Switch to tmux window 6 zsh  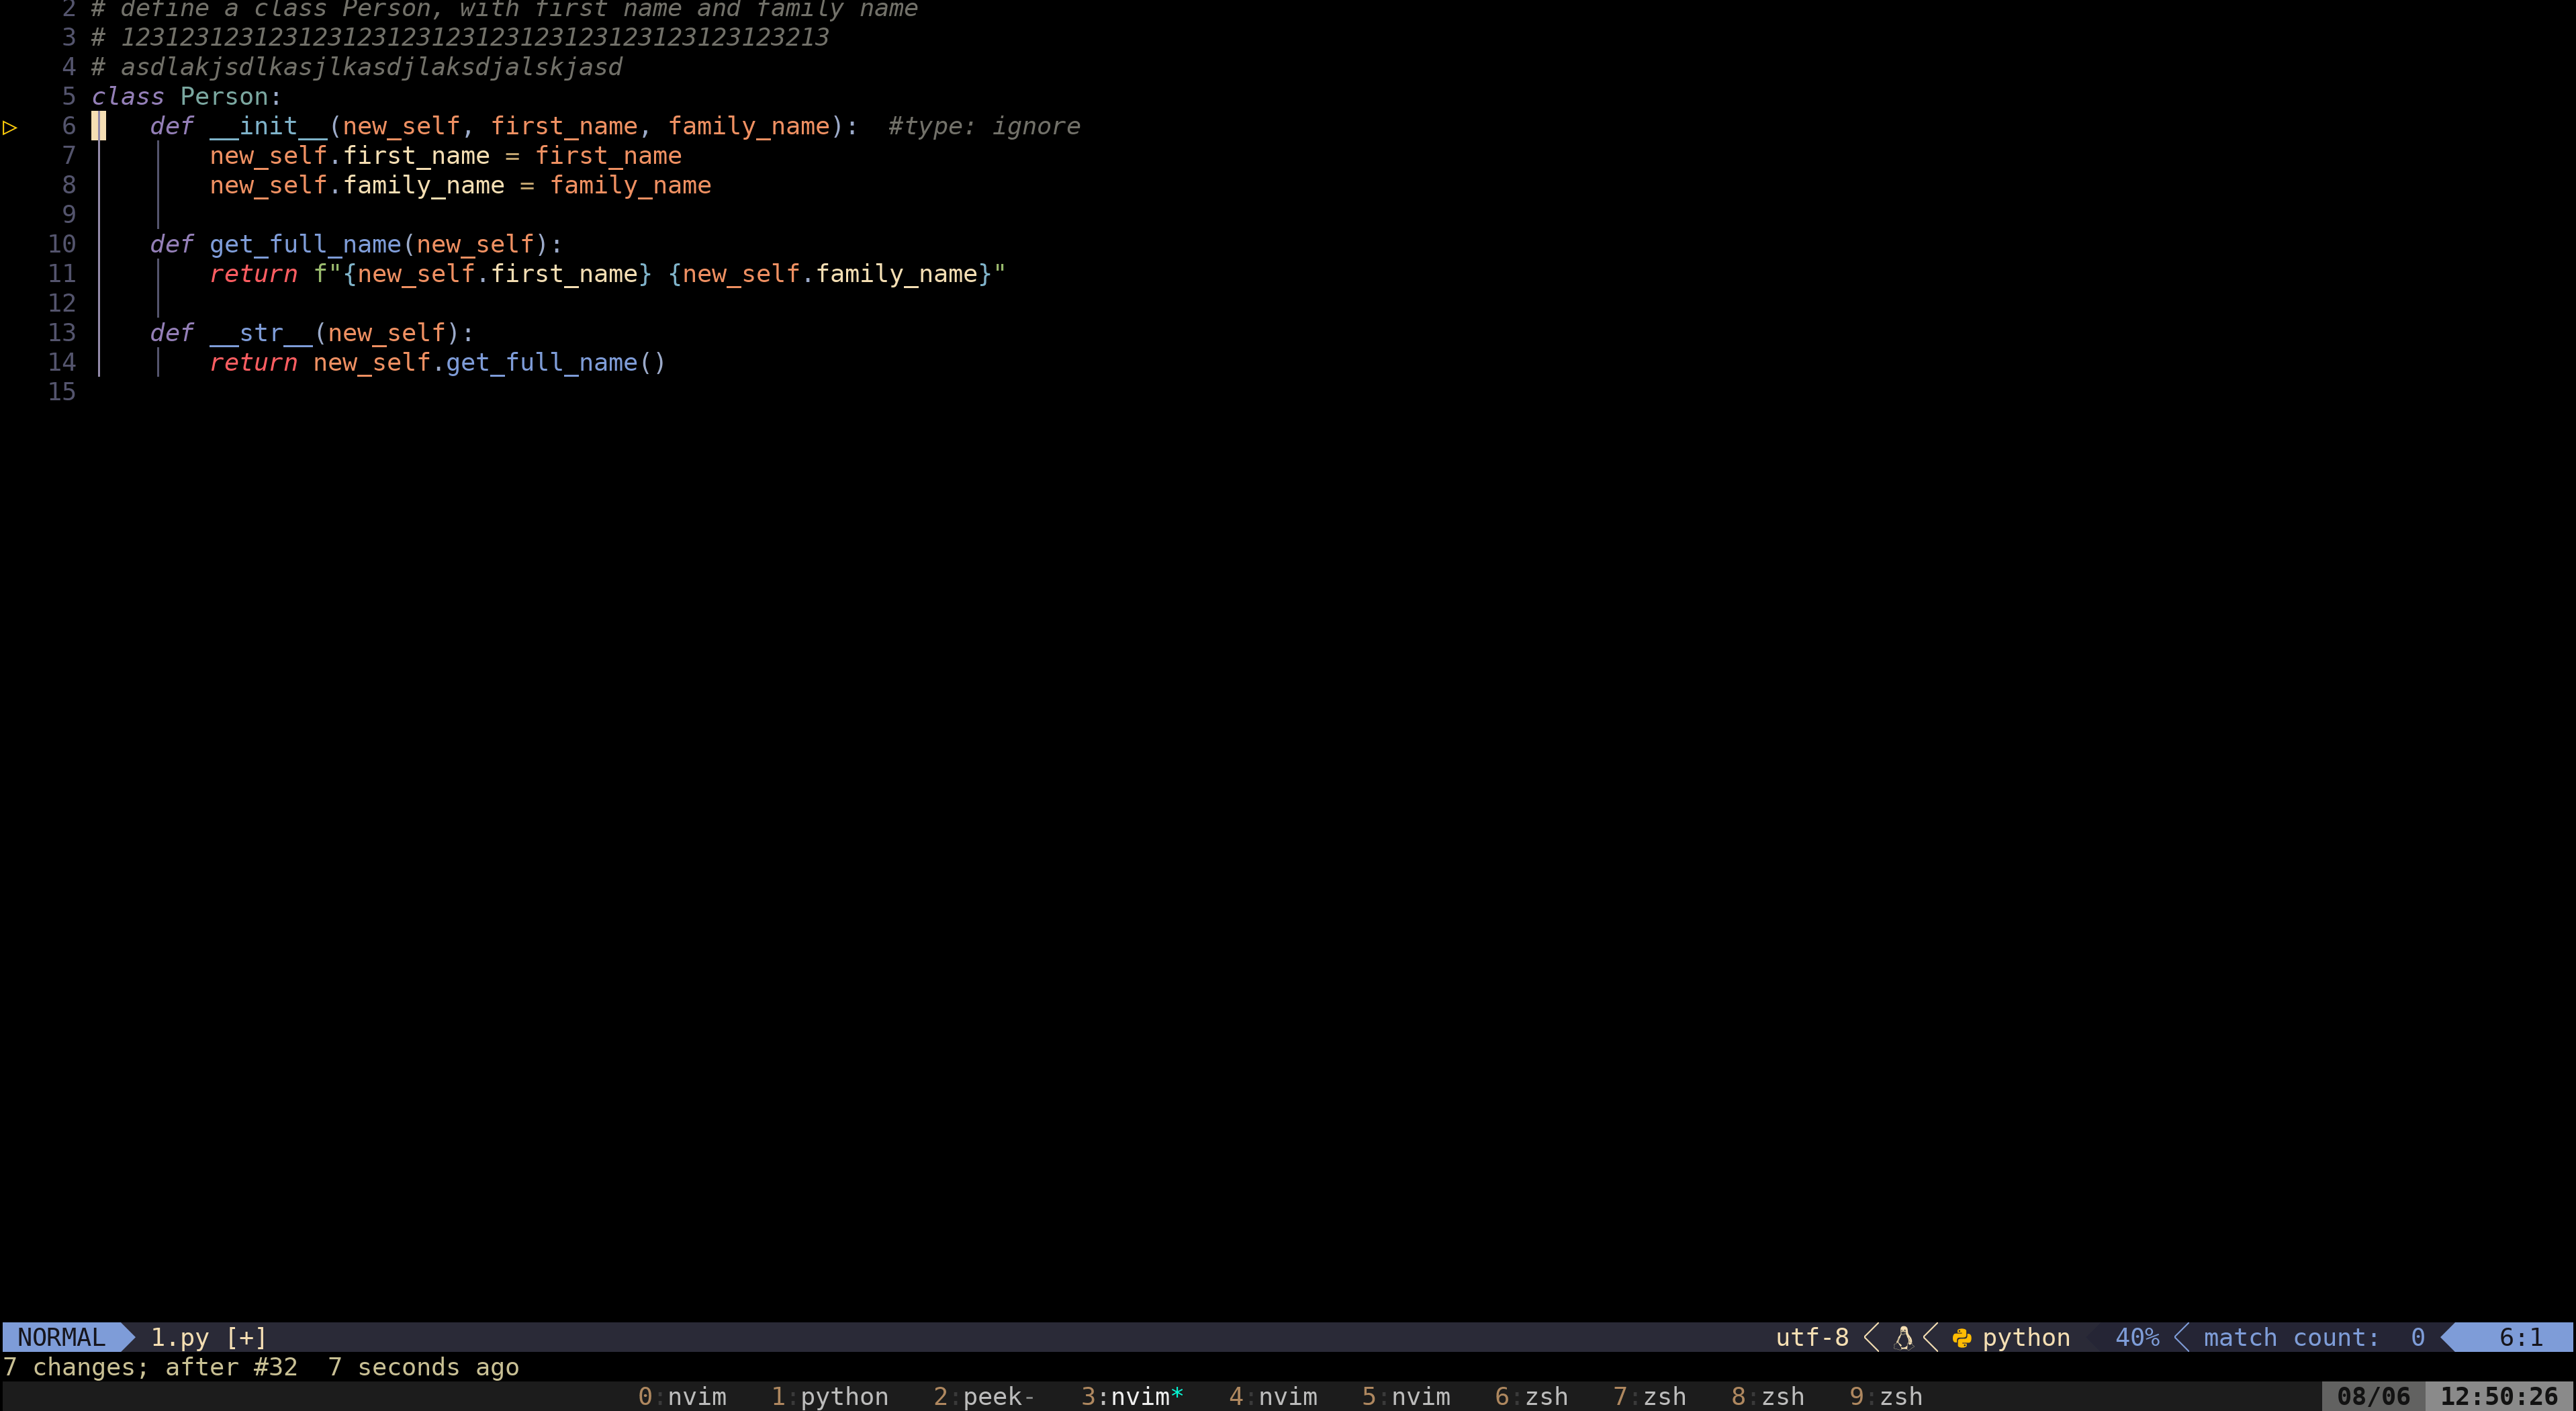[x=1531, y=1396]
